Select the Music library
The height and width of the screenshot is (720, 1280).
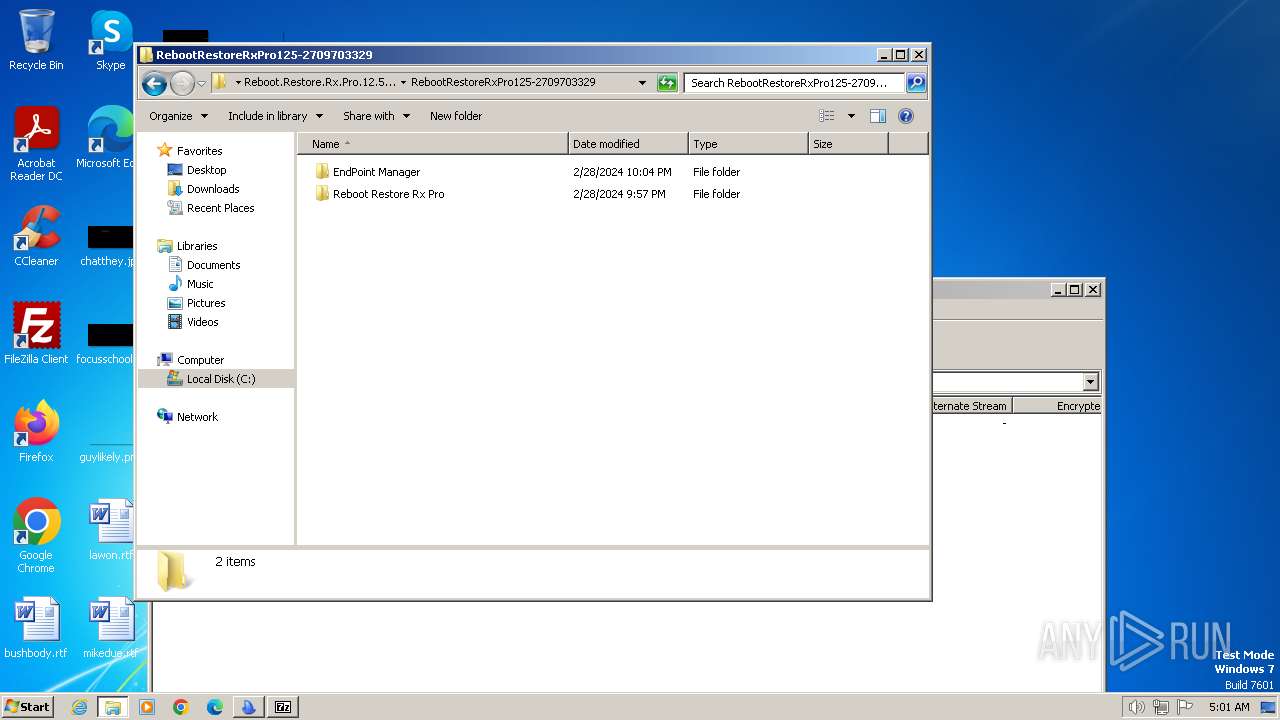[x=200, y=284]
